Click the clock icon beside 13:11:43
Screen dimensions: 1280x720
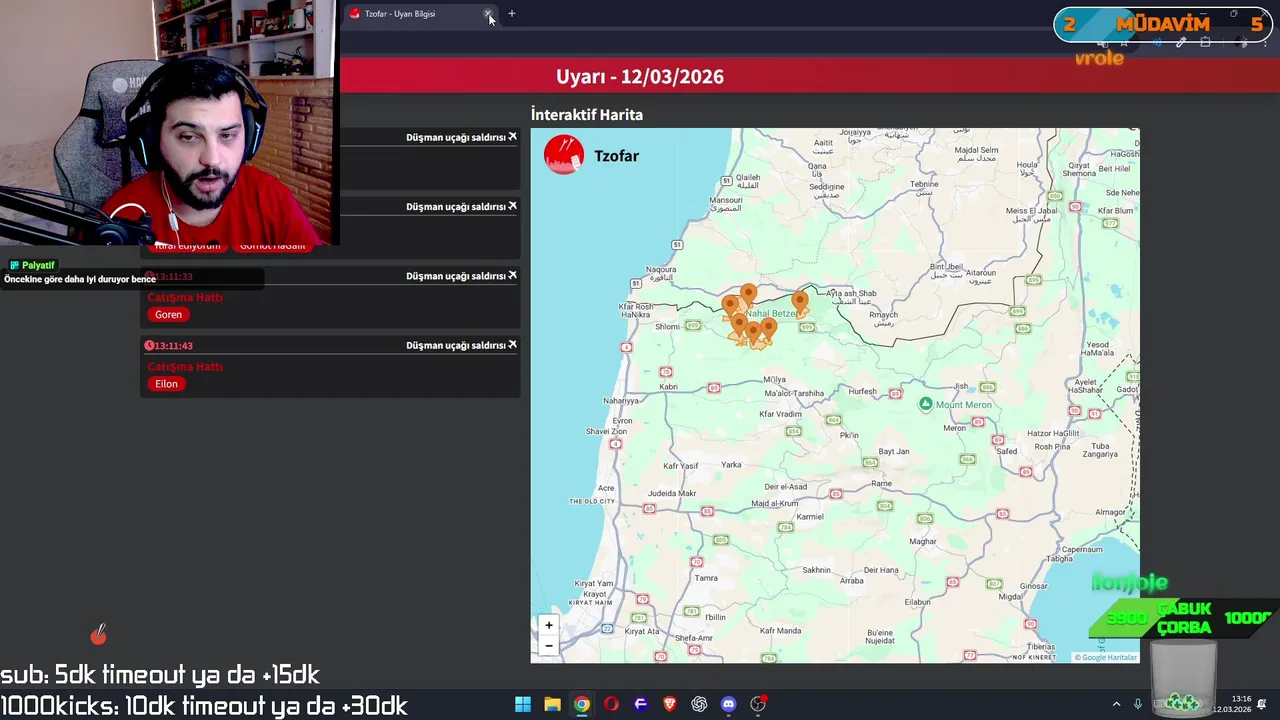click(149, 346)
